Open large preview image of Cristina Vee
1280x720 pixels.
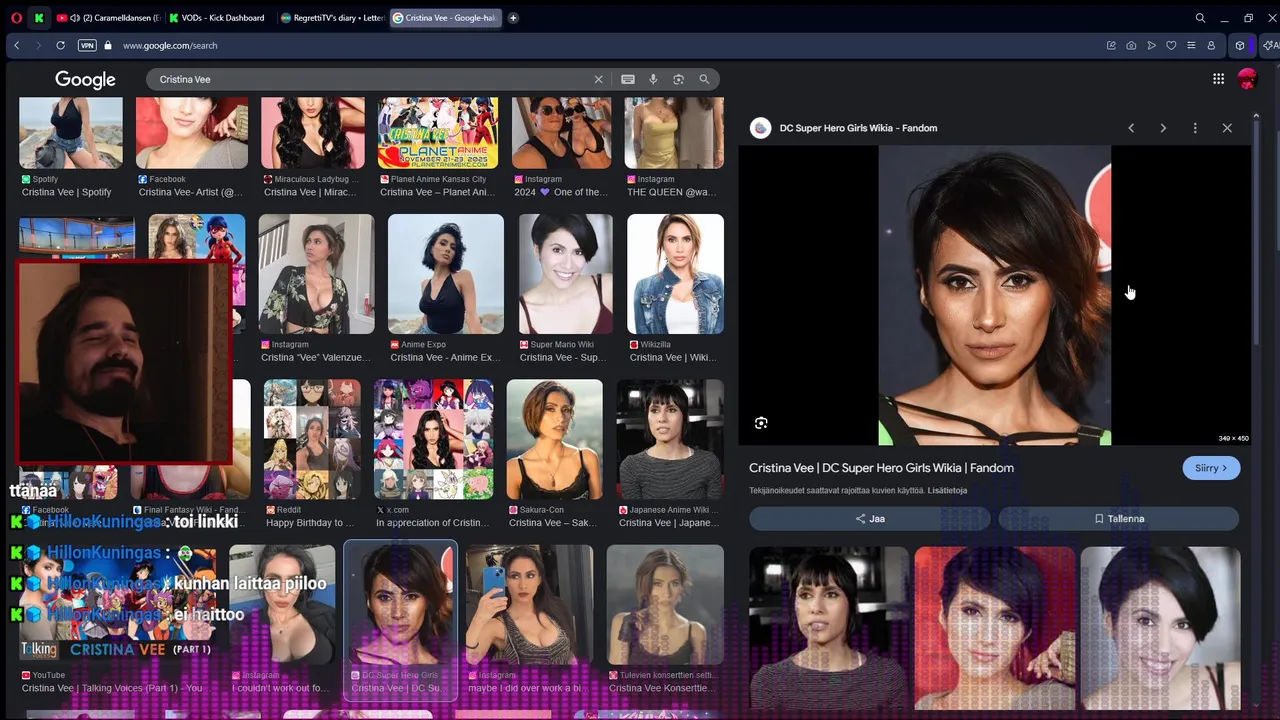(x=995, y=295)
